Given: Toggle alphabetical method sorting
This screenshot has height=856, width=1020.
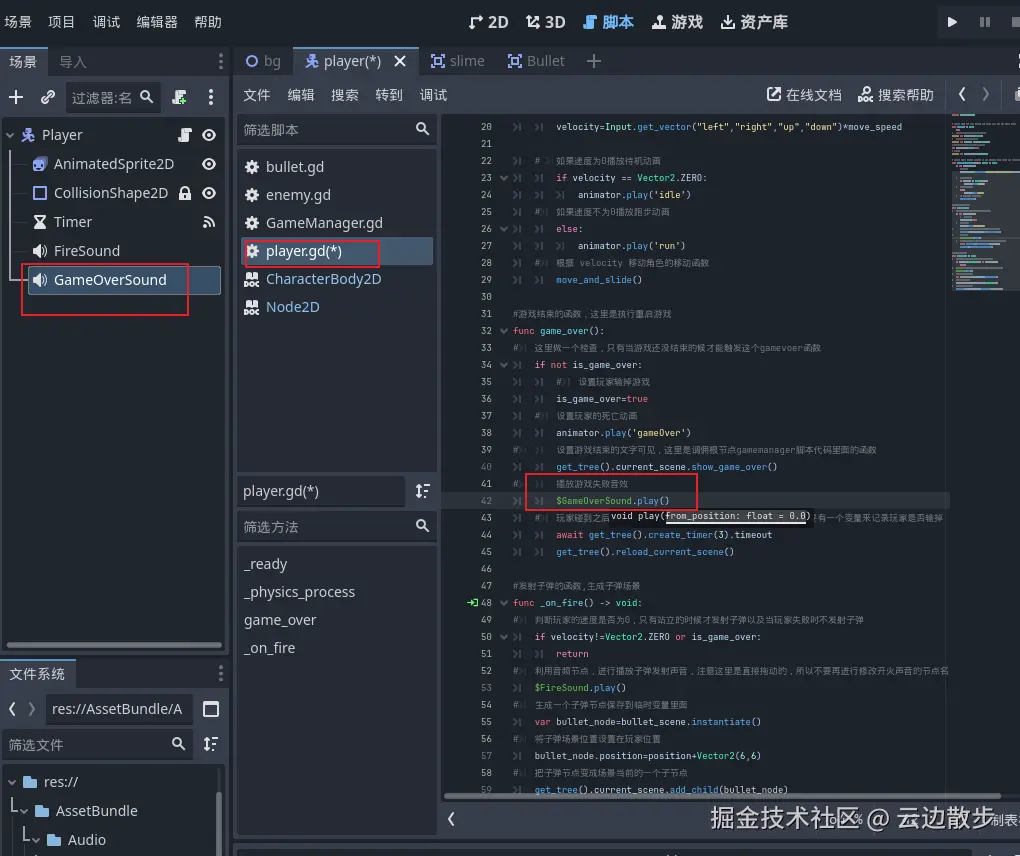Looking at the screenshot, I should coord(423,491).
